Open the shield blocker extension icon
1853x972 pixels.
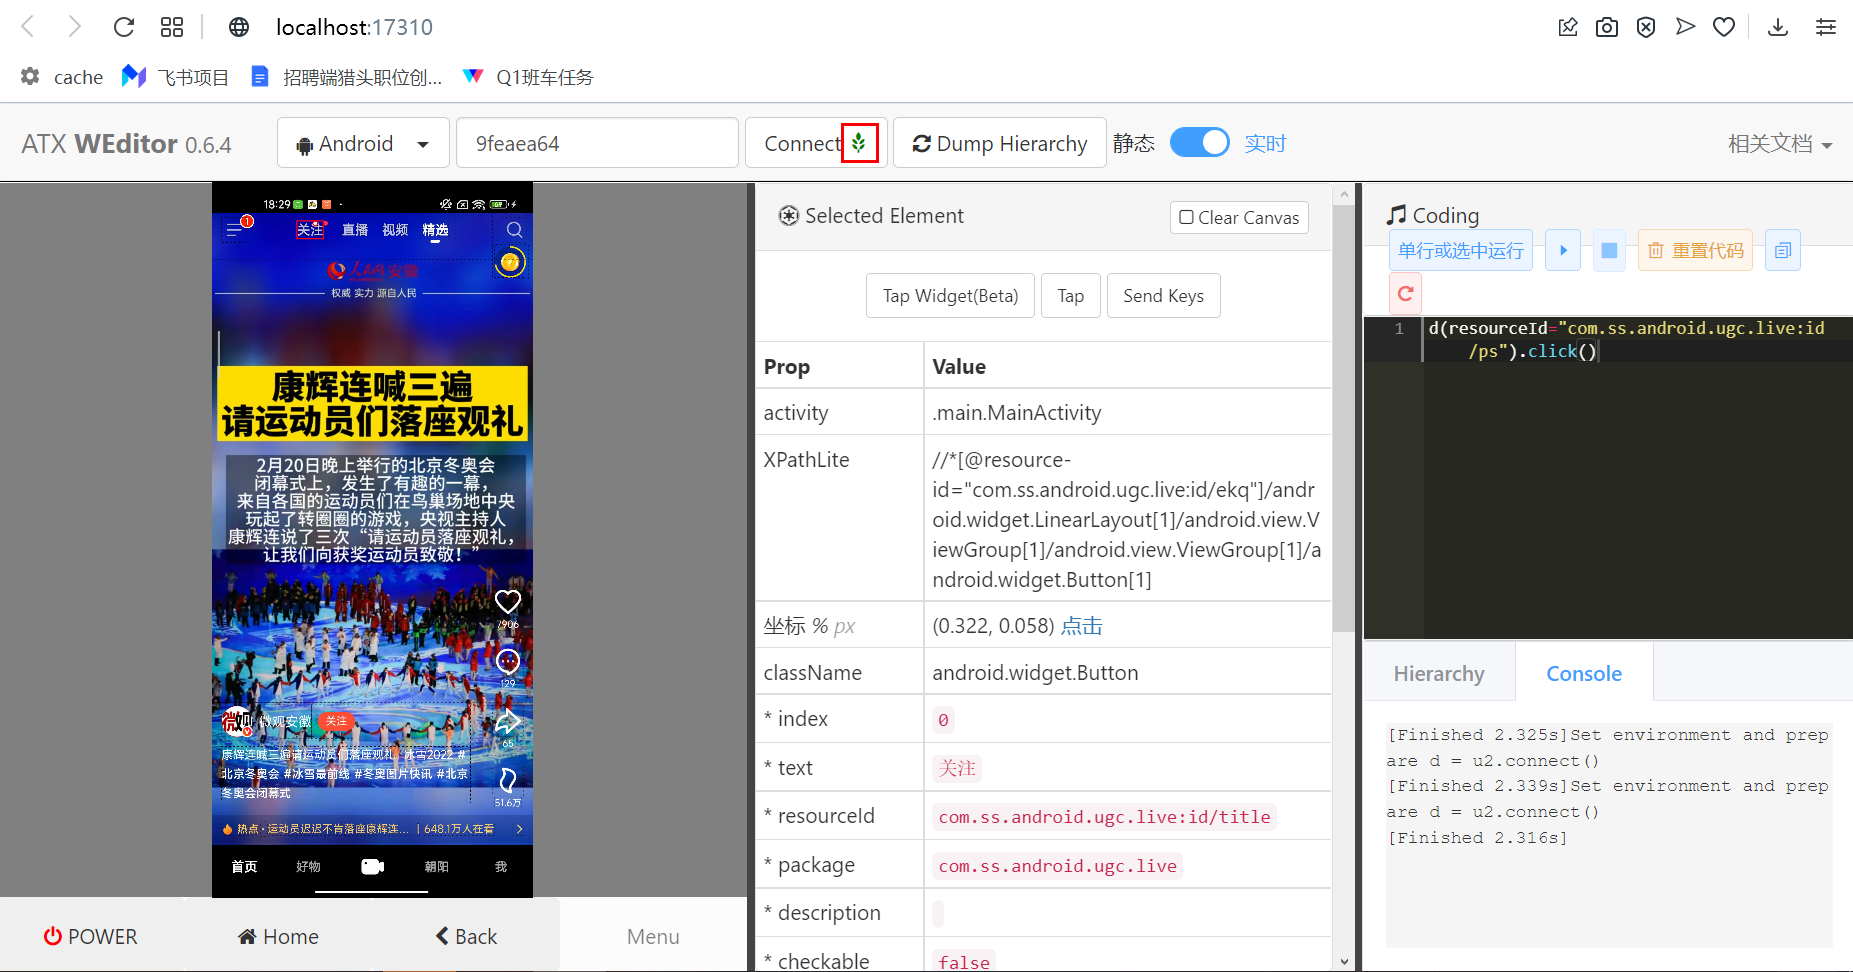pyautogui.click(x=1646, y=27)
